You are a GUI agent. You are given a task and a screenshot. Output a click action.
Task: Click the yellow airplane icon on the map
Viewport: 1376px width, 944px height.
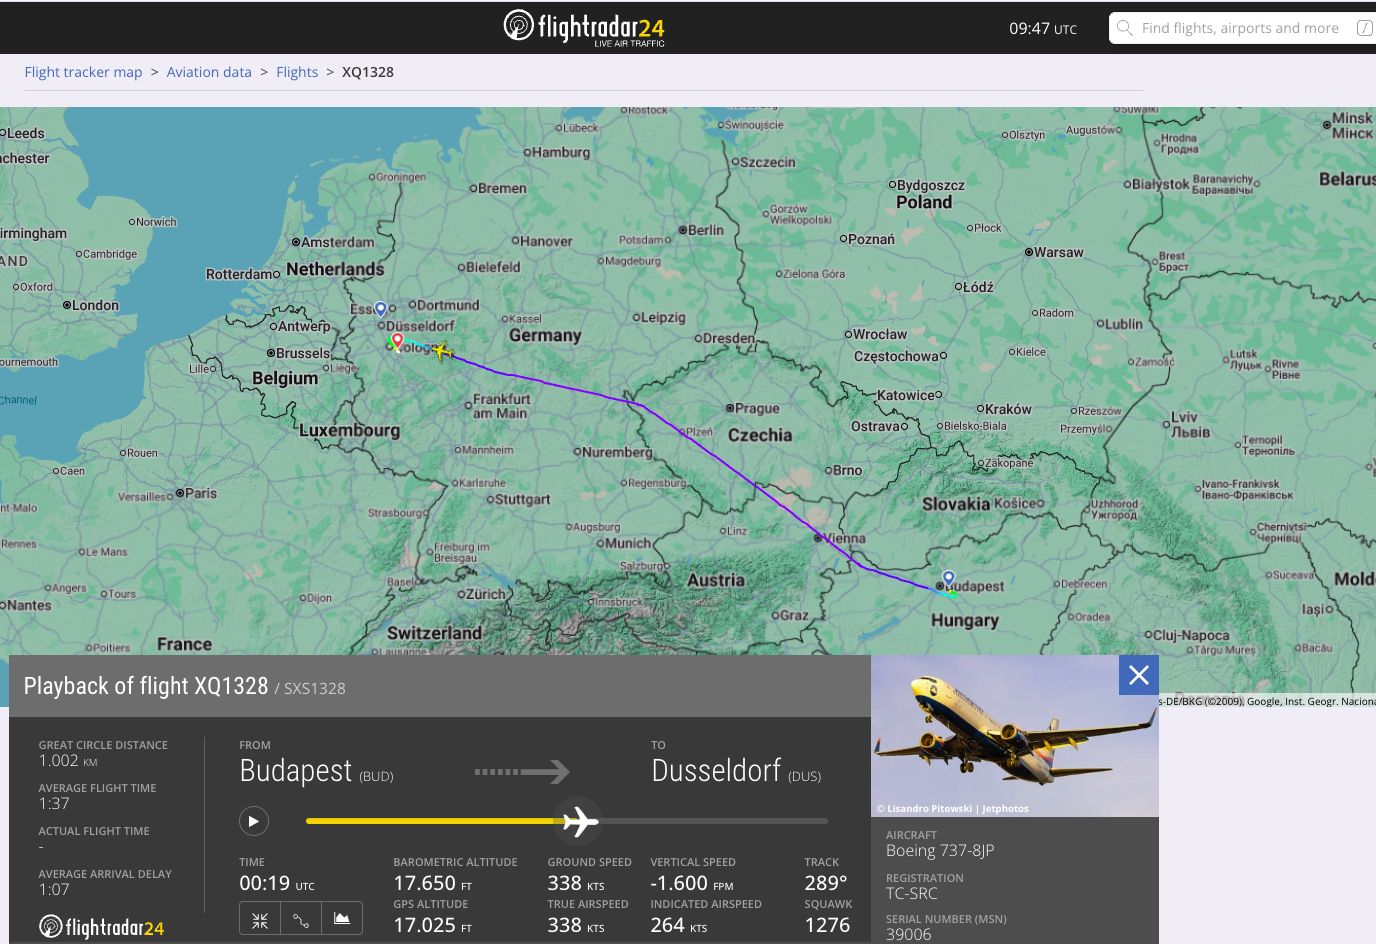click(442, 351)
